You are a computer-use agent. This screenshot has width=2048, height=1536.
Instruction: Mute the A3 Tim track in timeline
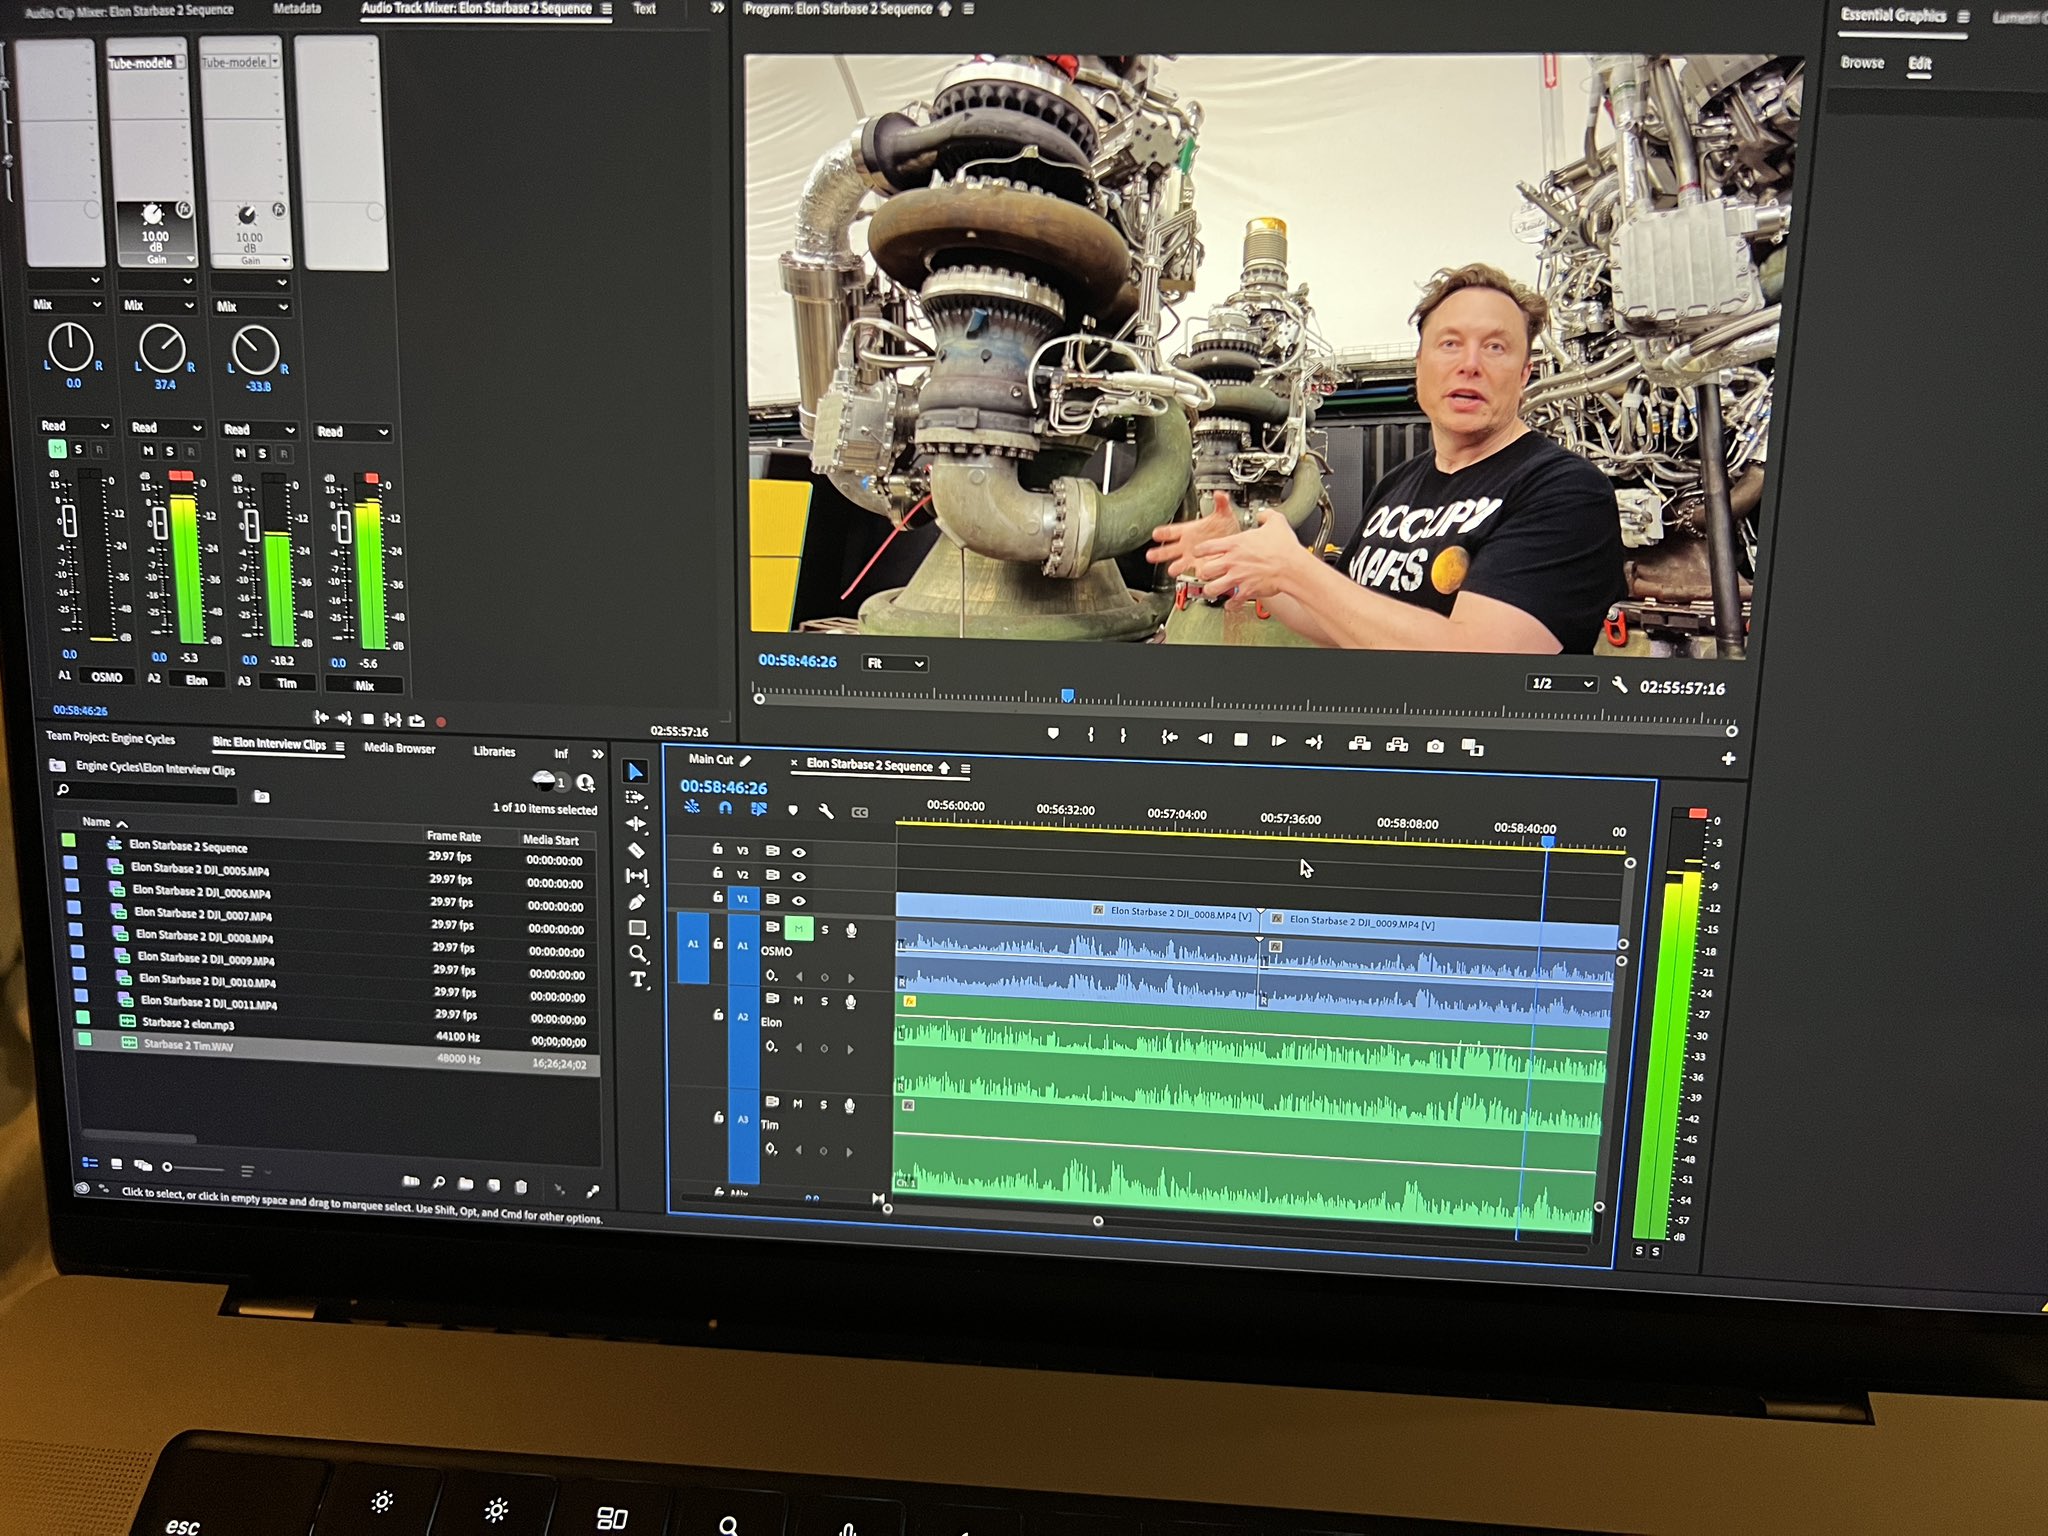click(798, 1105)
